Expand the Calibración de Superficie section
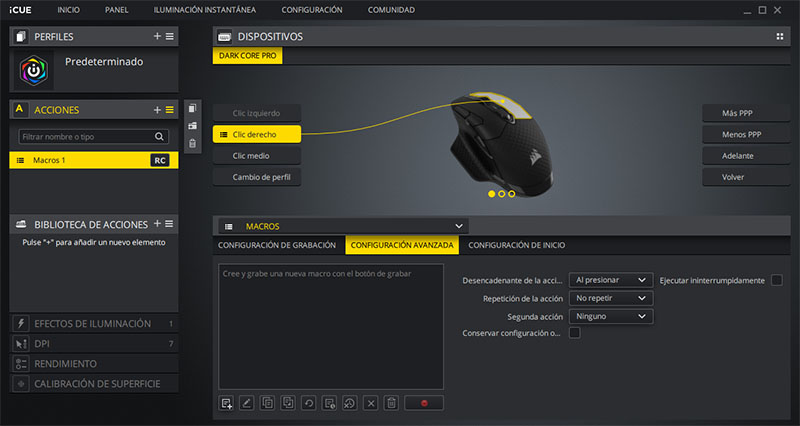The height and width of the screenshot is (426, 800). point(94,384)
